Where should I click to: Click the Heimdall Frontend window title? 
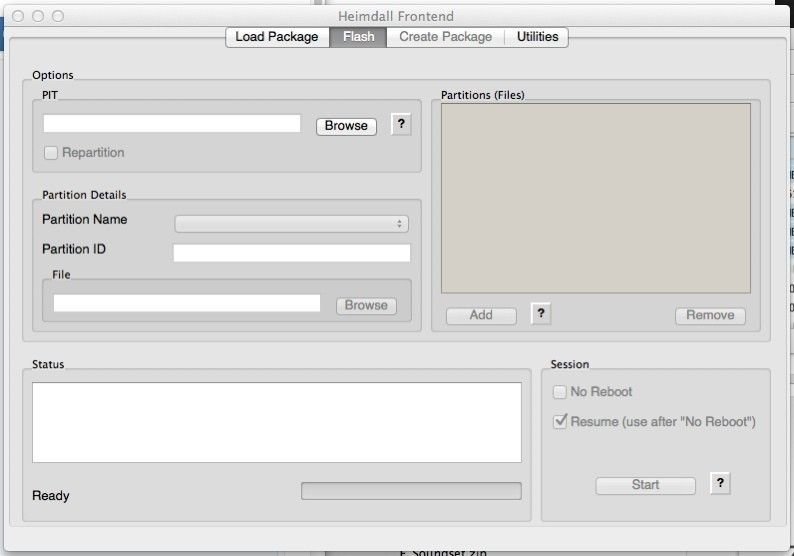pos(396,16)
